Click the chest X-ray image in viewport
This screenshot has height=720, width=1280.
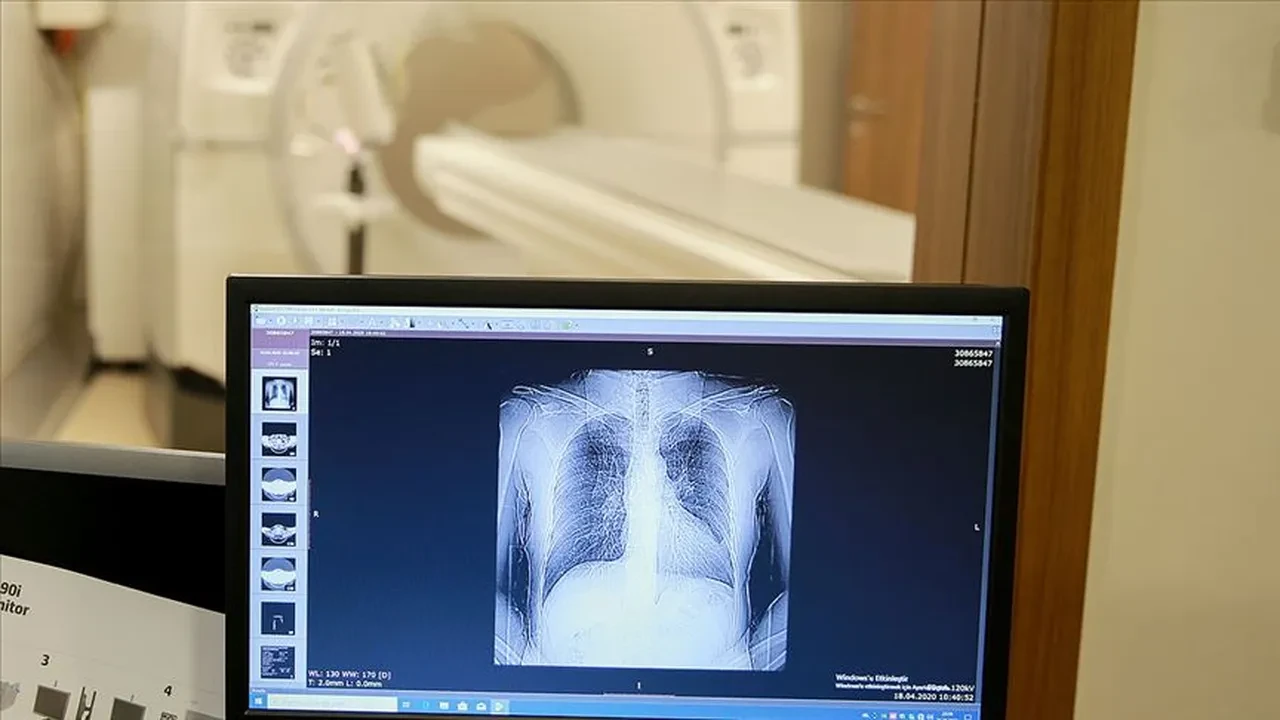pyautogui.click(x=644, y=518)
